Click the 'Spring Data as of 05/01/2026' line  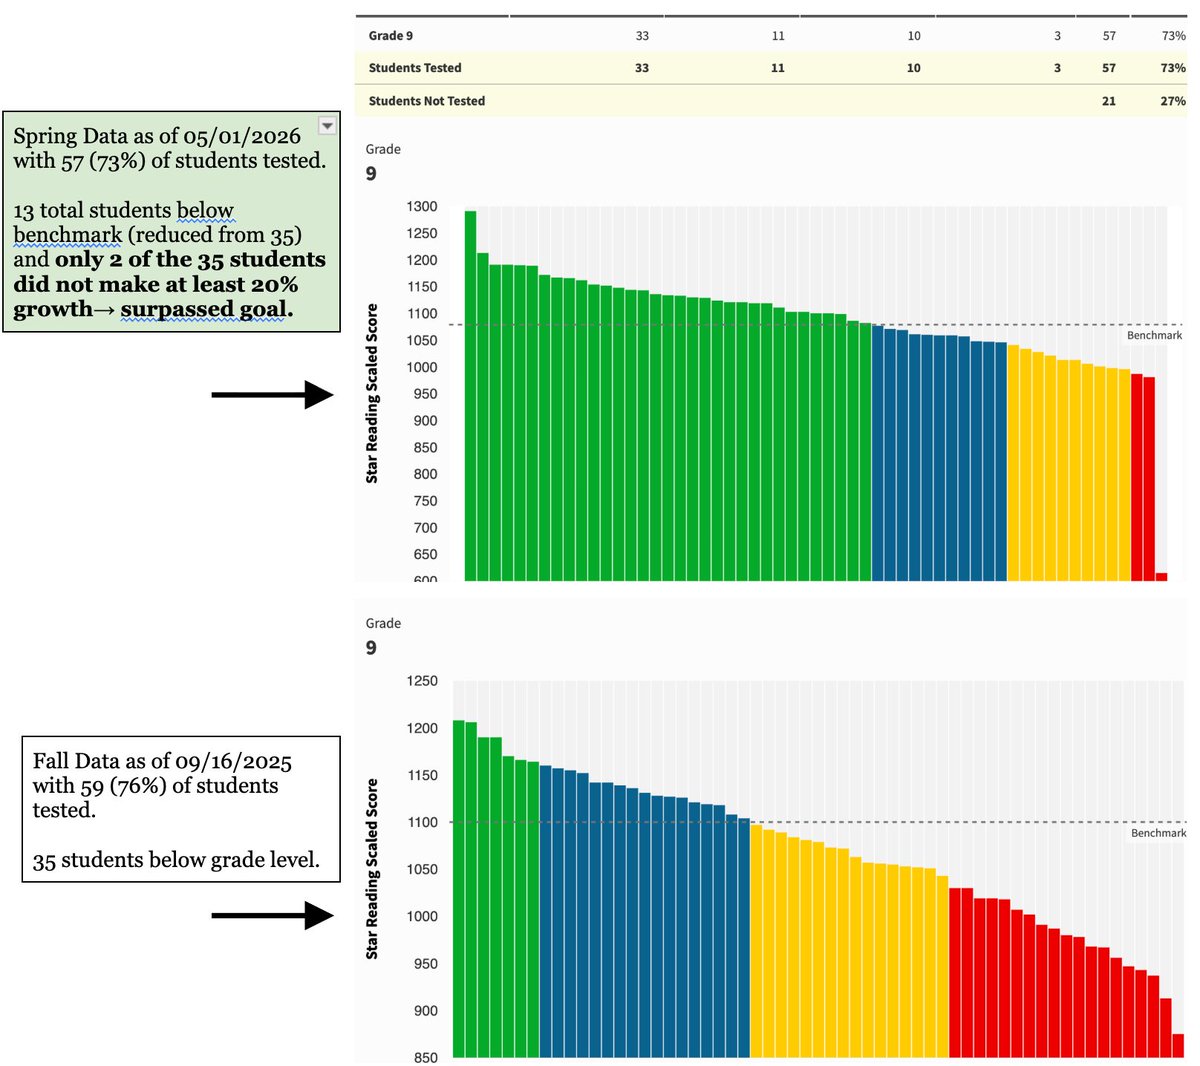click(157, 137)
